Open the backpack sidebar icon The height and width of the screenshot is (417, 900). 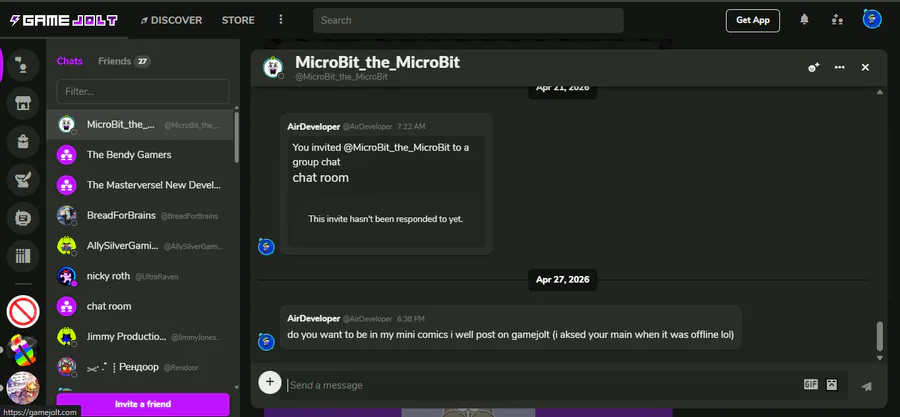click(x=23, y=142)
